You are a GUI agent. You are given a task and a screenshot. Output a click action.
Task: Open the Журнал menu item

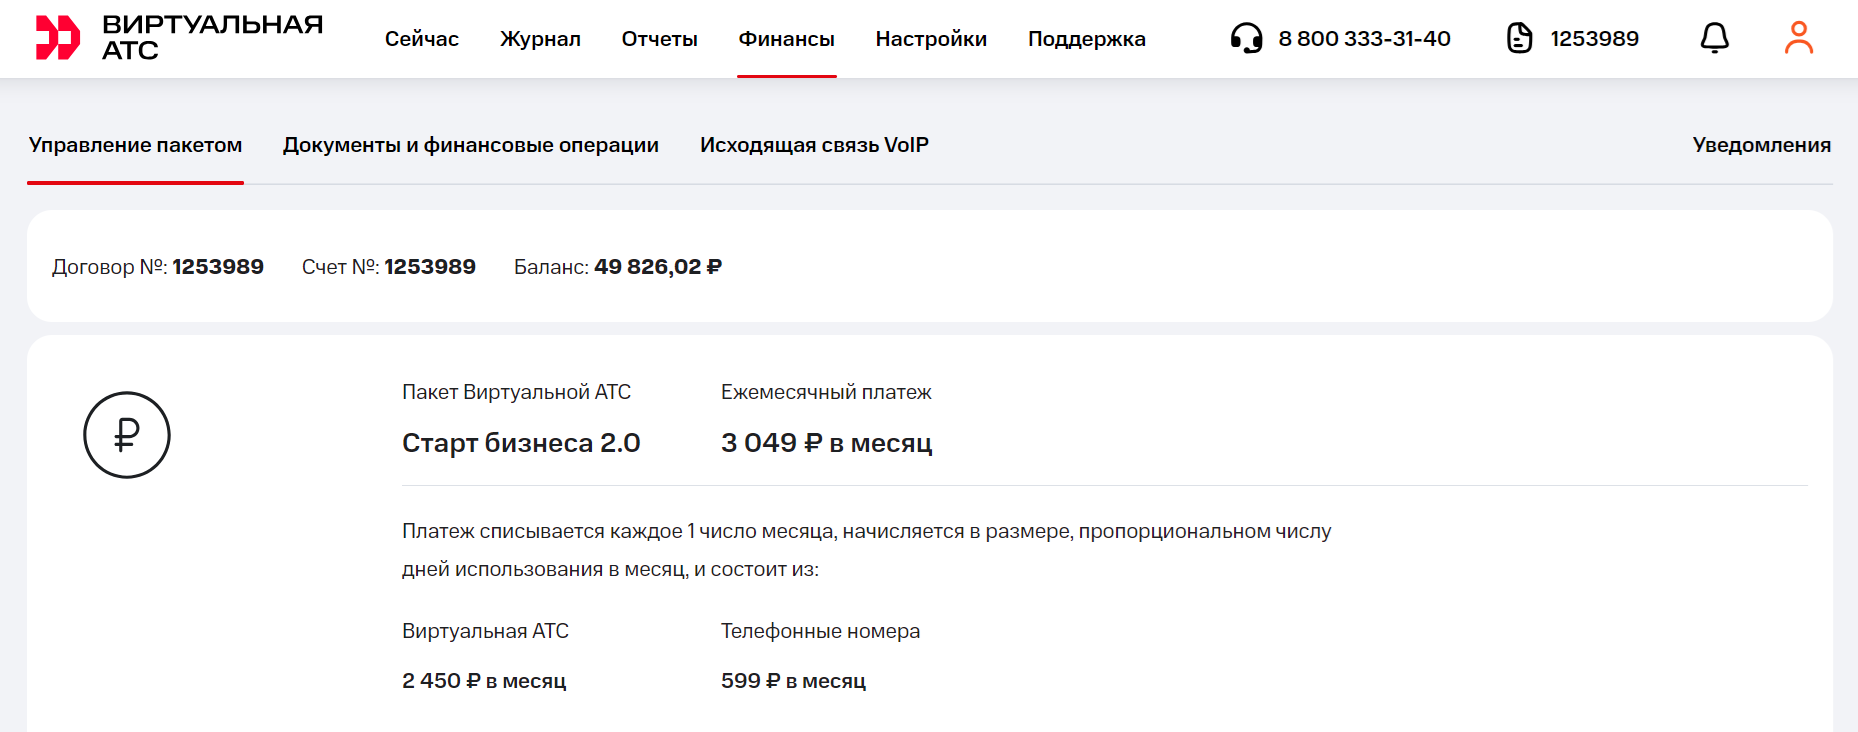tap(540, 39)
